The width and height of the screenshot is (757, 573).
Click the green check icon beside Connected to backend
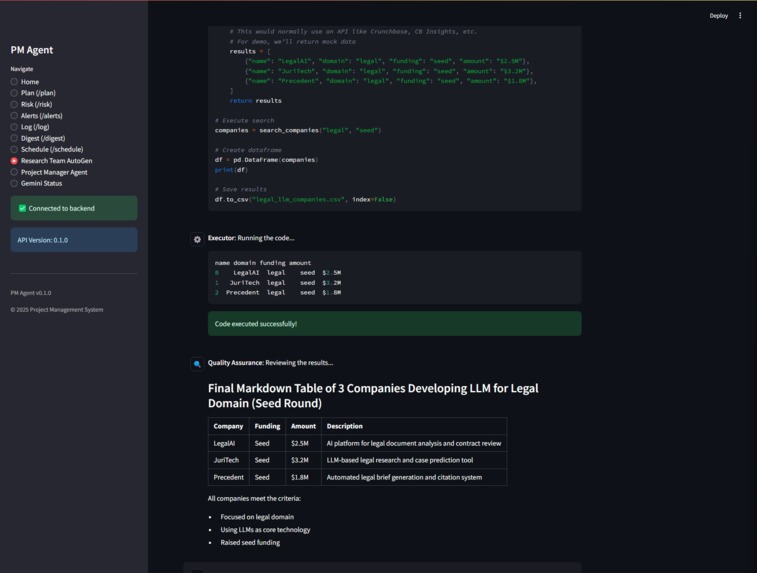[x=22, y=208]
